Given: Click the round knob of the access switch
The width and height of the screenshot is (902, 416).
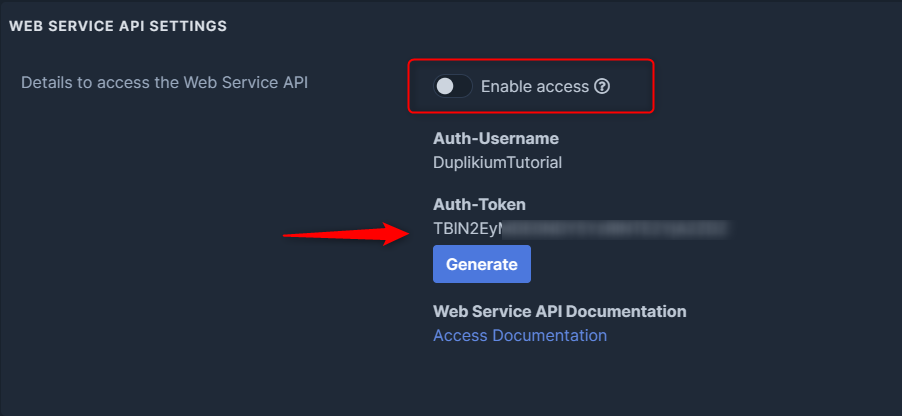Looking at the screenshot, I should (x=445, y=87).
